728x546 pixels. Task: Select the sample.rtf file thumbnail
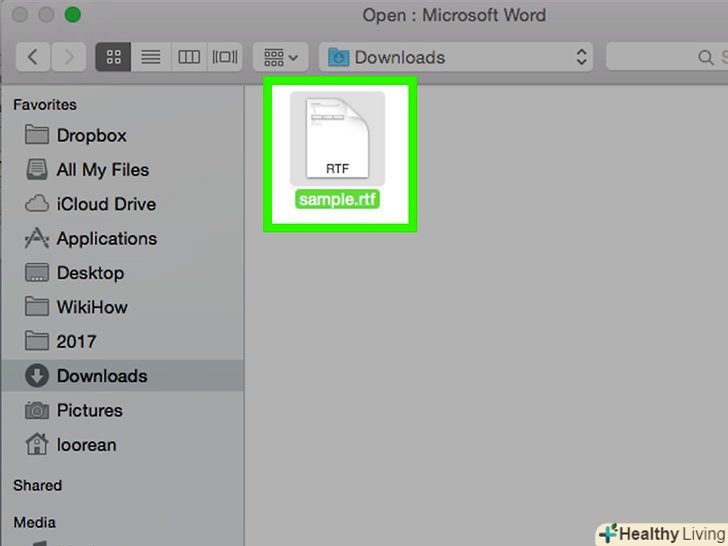[x=338, y=139]
